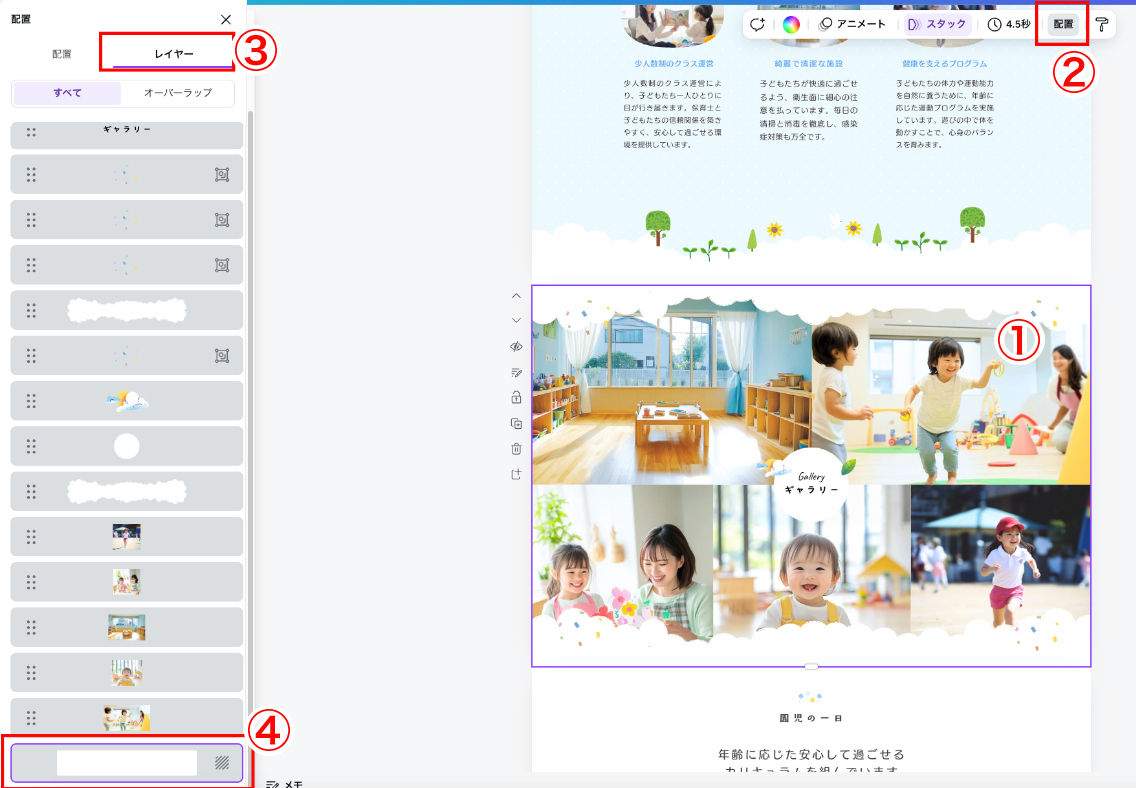The width and height of the screenshot is (1136, 788).
Task: Switch to the 配置 tab in the panel
Action: click(62, 54)
